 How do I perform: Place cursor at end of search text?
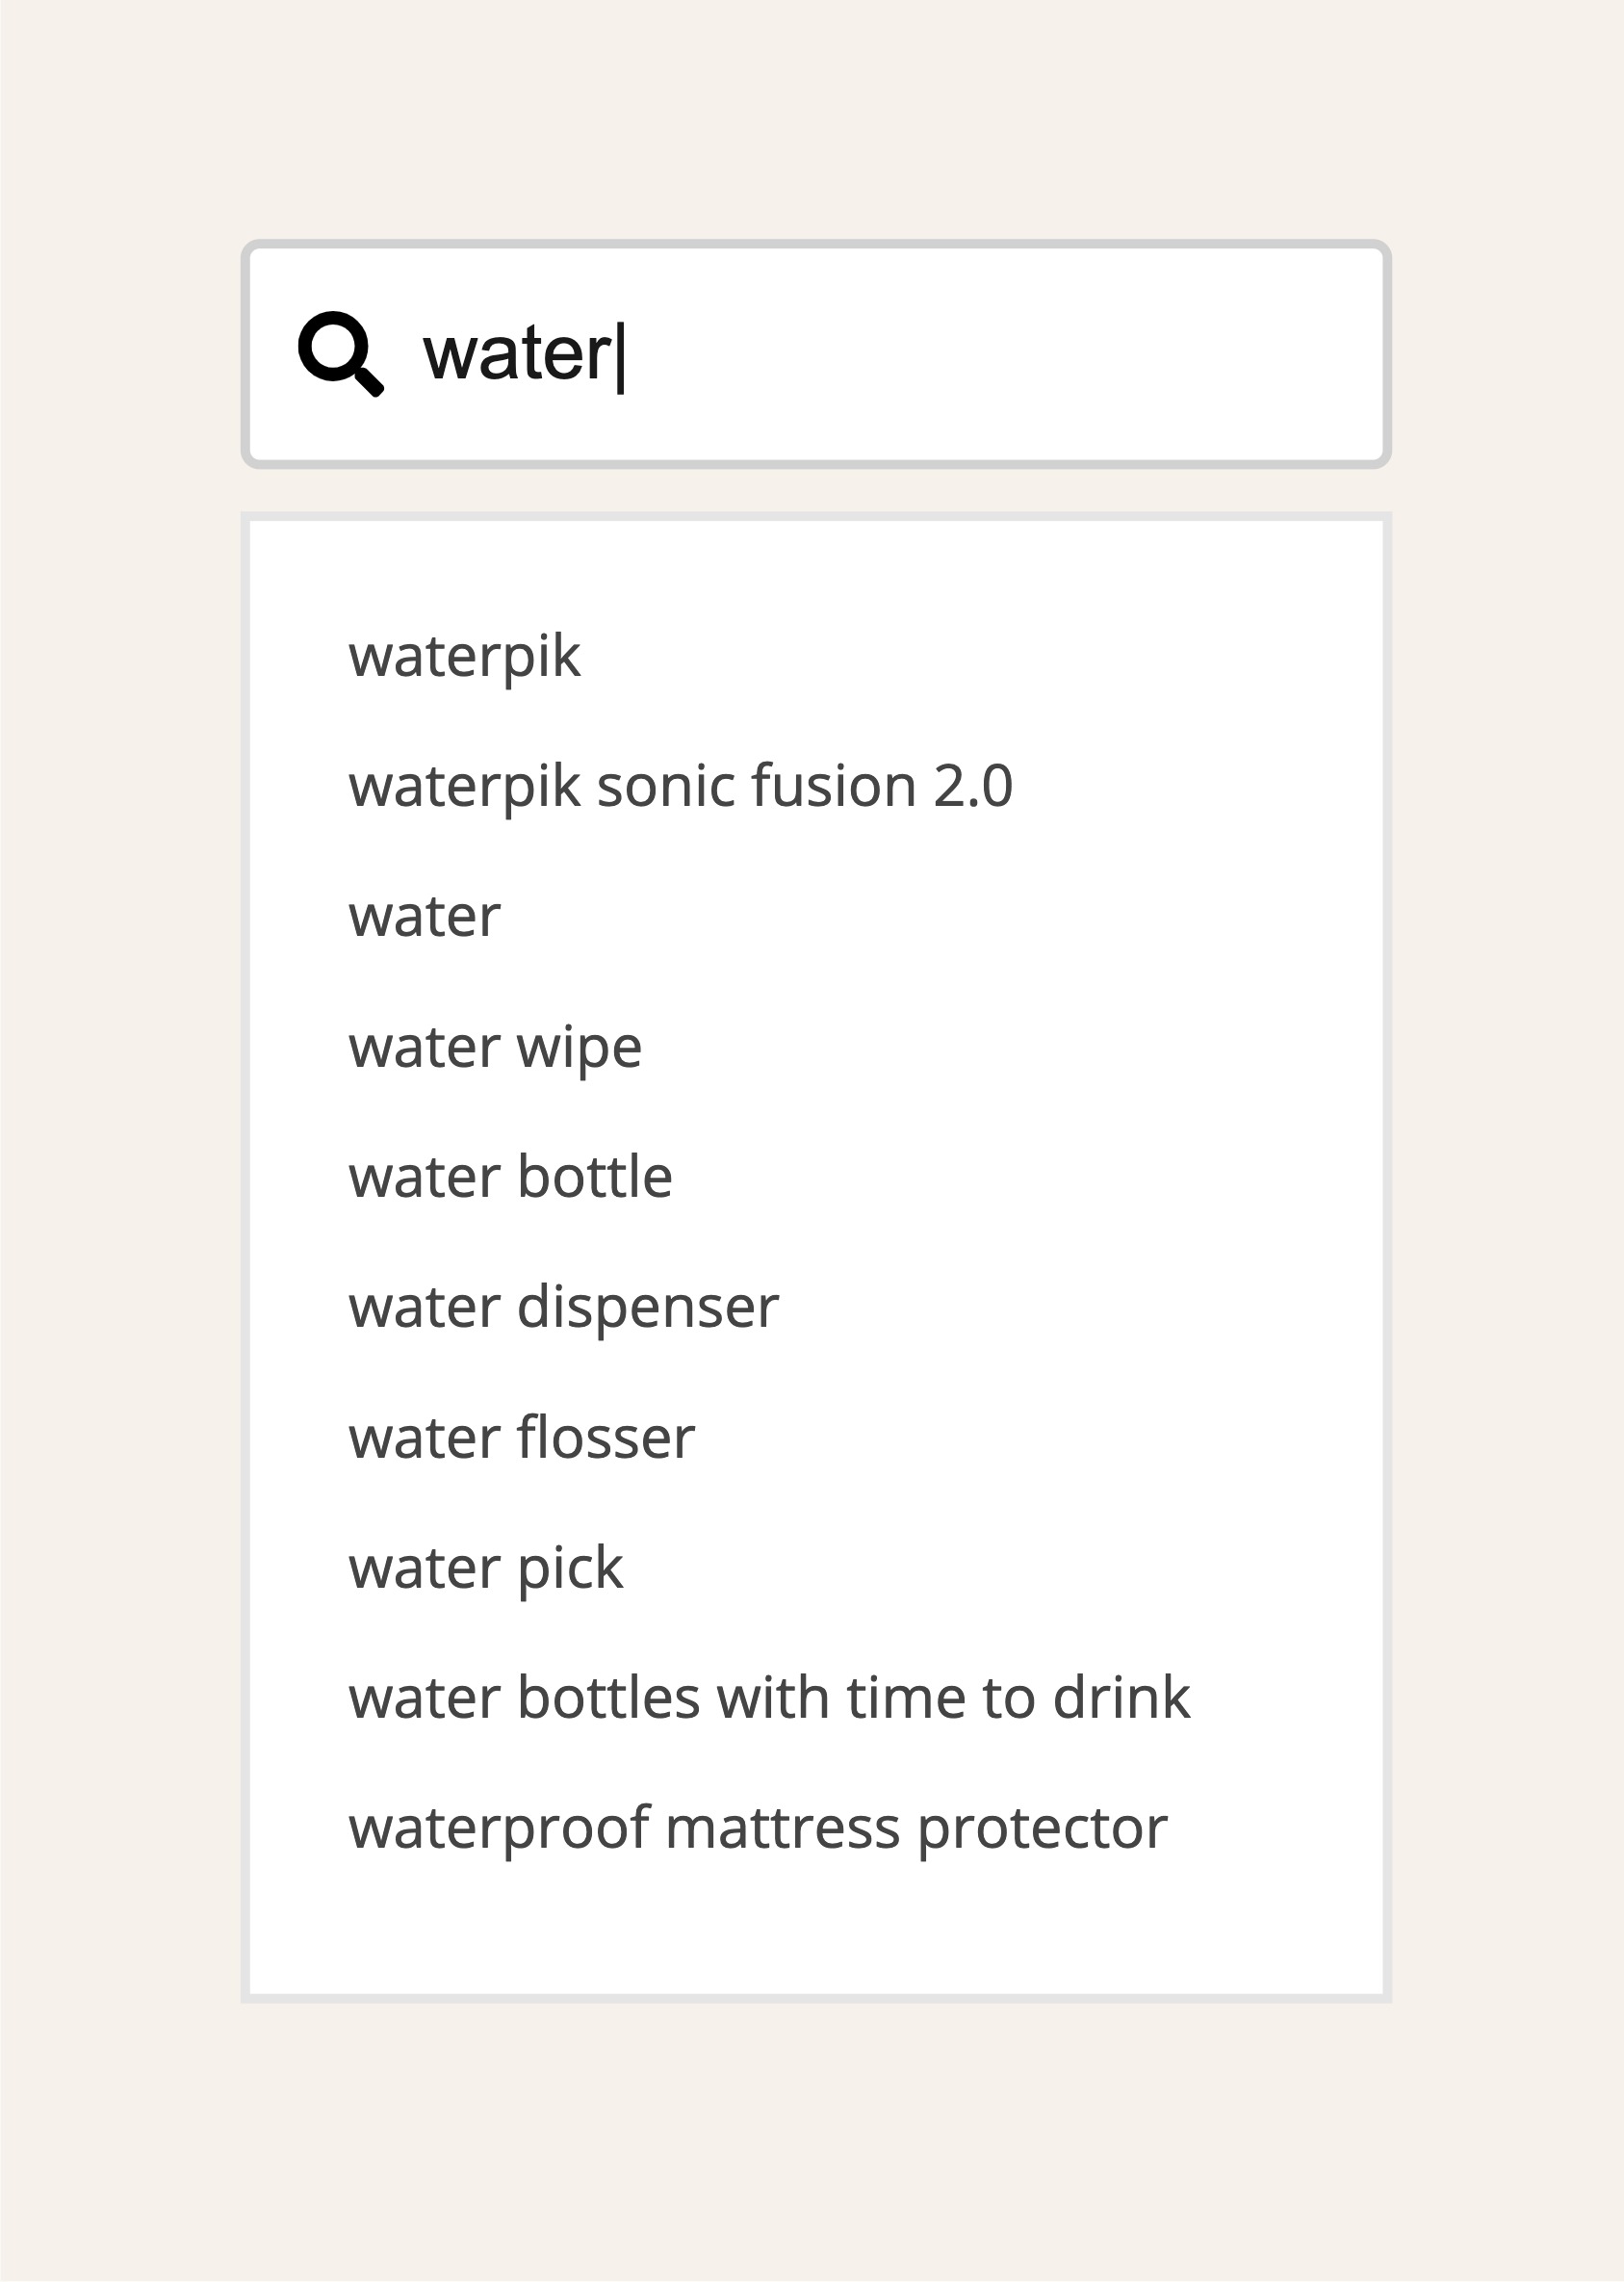pyautogui.click(x=620, y=356)
